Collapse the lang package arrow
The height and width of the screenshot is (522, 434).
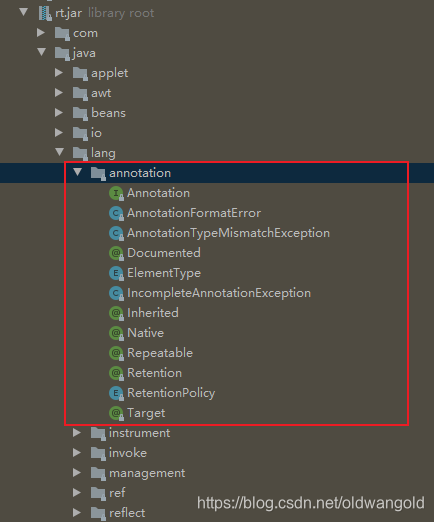click(60, 152)
